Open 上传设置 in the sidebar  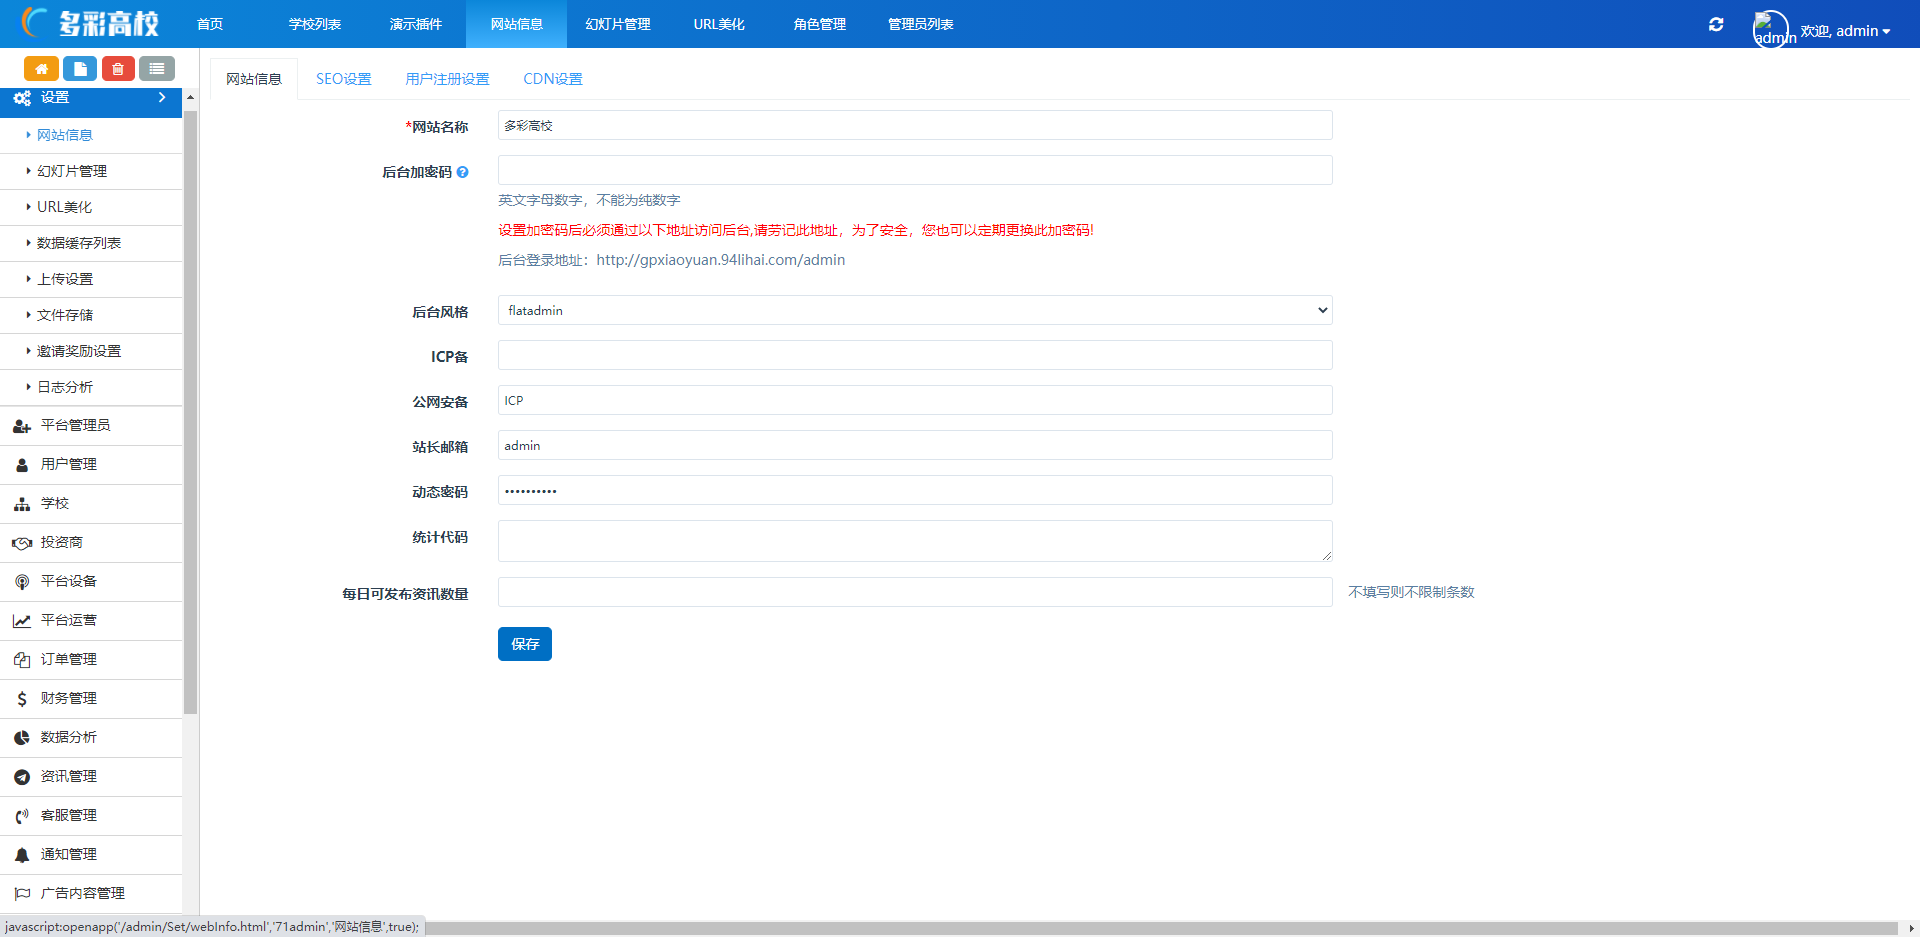coord(65,279)
